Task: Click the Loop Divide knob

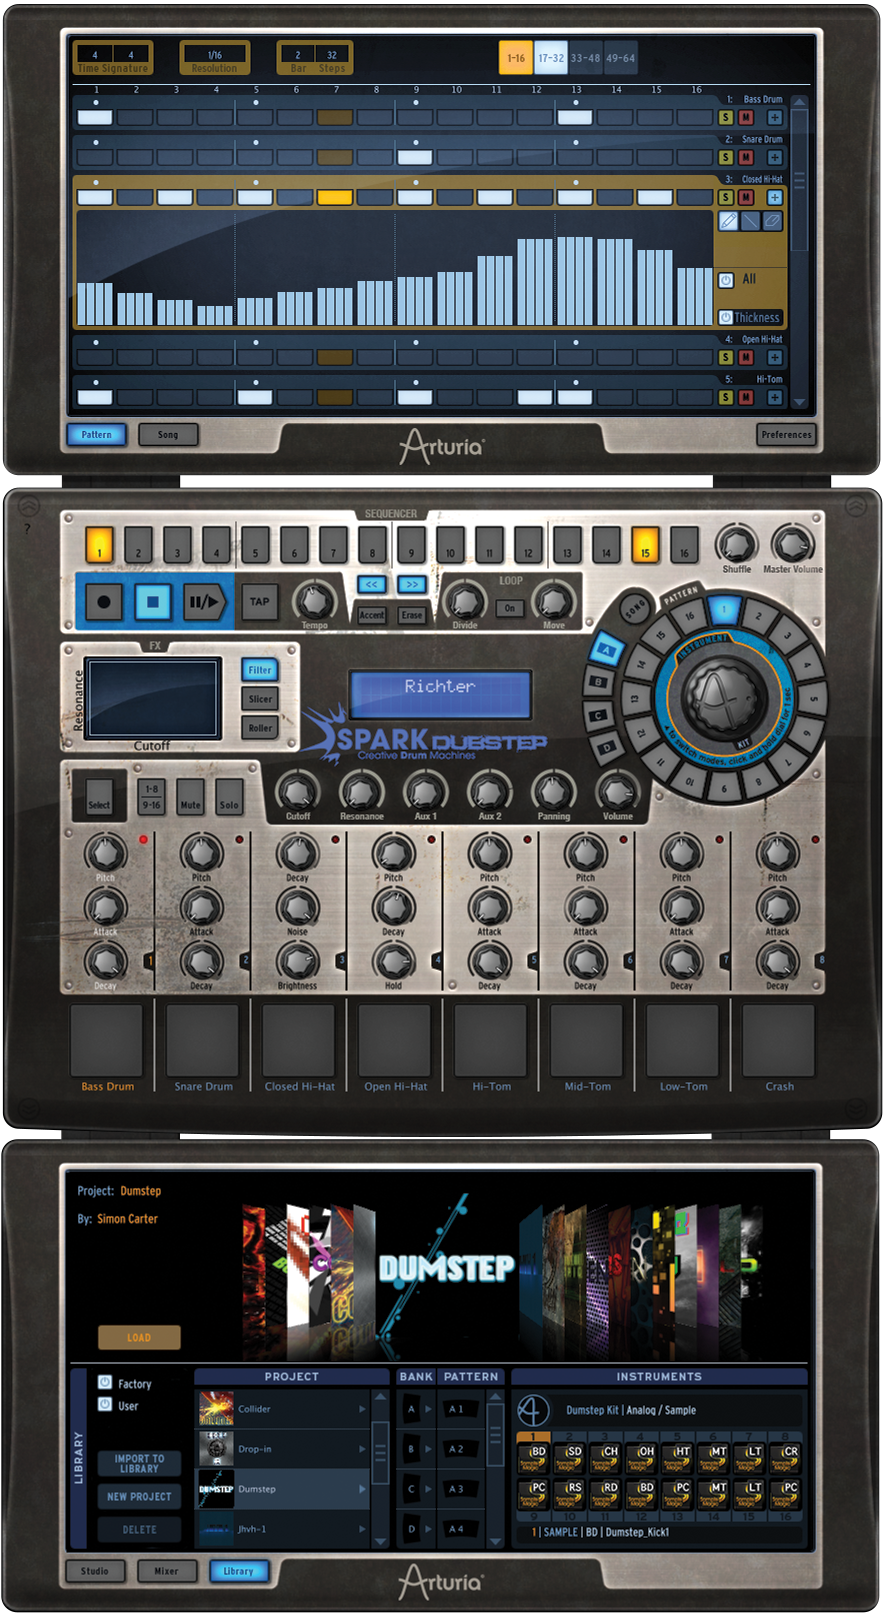Action: 464,600
